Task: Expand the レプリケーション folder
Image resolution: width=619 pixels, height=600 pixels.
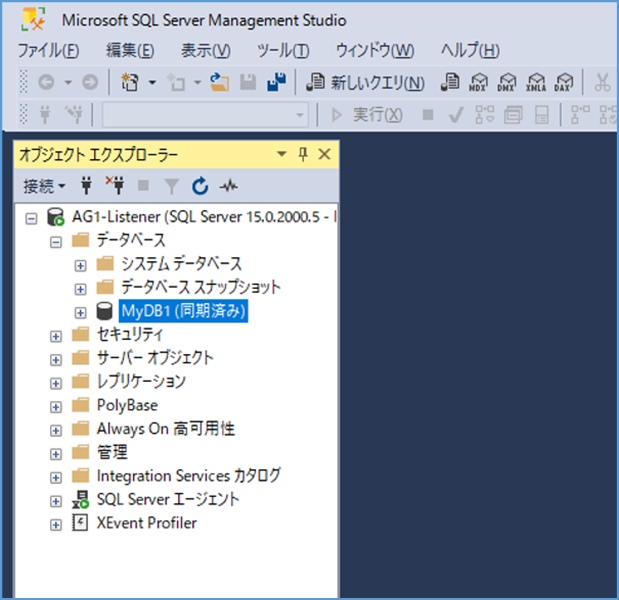Action: point(56,383)
